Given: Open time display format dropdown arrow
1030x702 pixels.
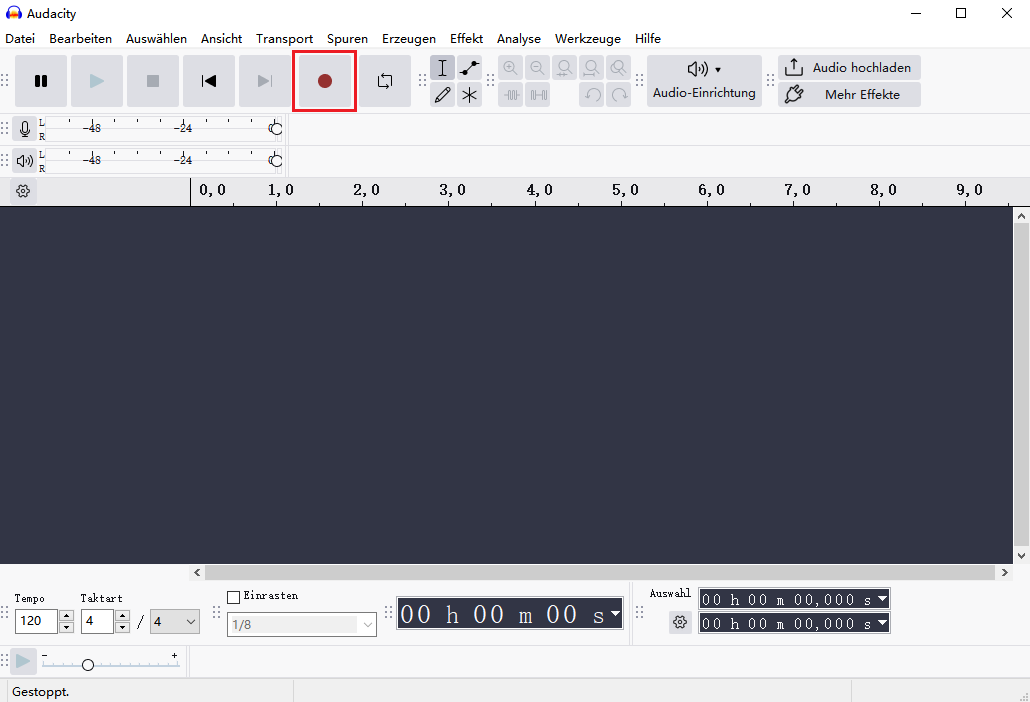Looking at the screenshot, I should [615, 613].
